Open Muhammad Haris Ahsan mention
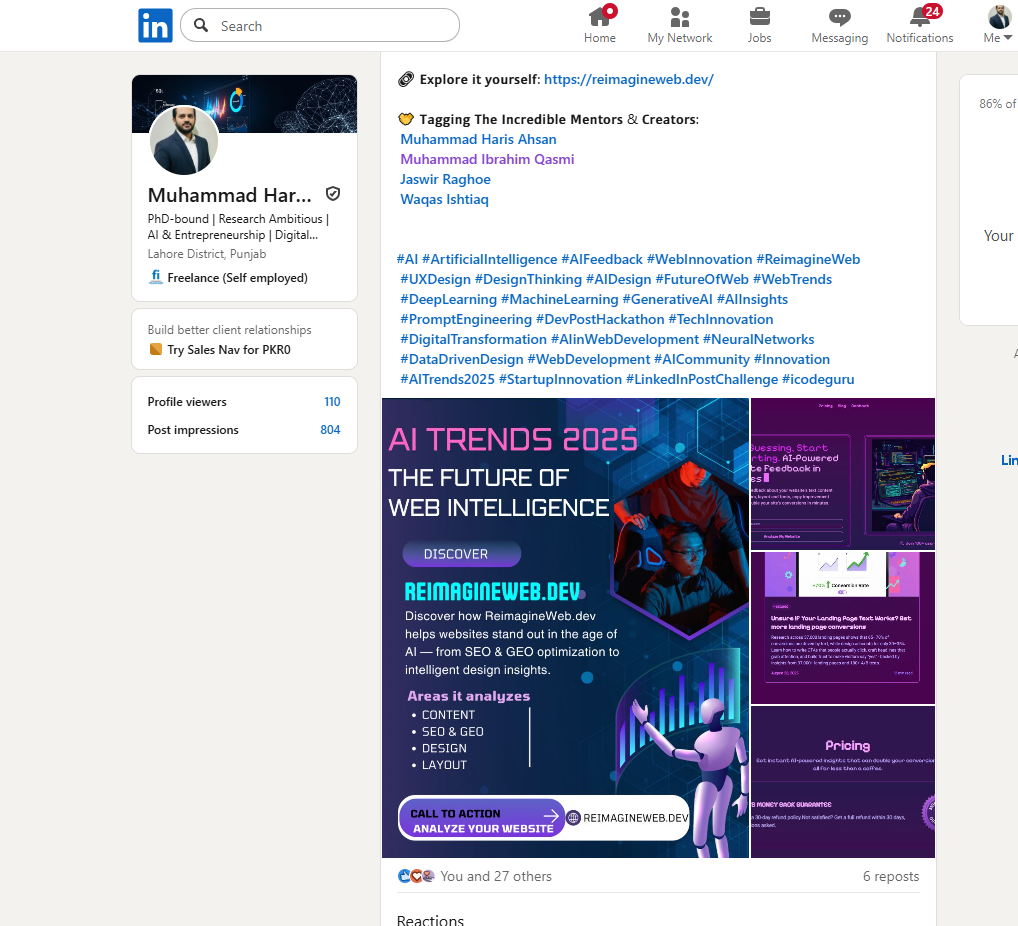 (x=478, y=139)
